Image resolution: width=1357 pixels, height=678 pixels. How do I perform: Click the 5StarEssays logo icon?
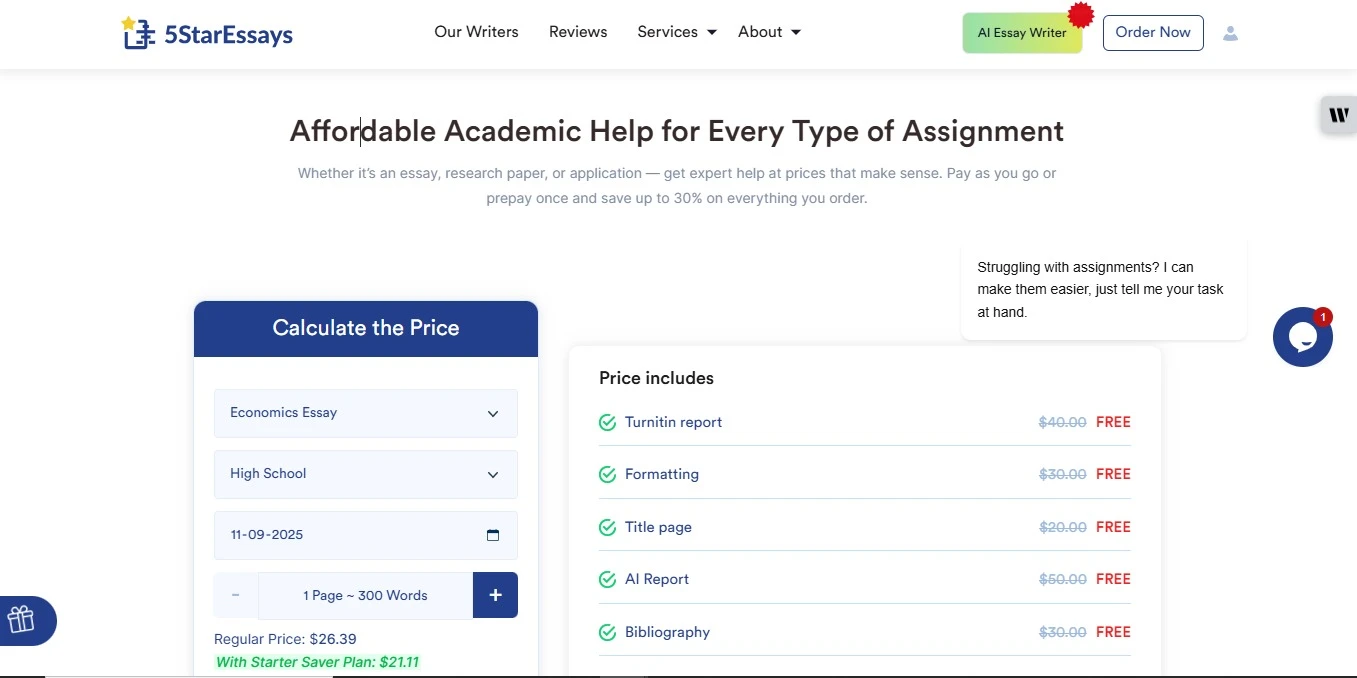(138, 33)
